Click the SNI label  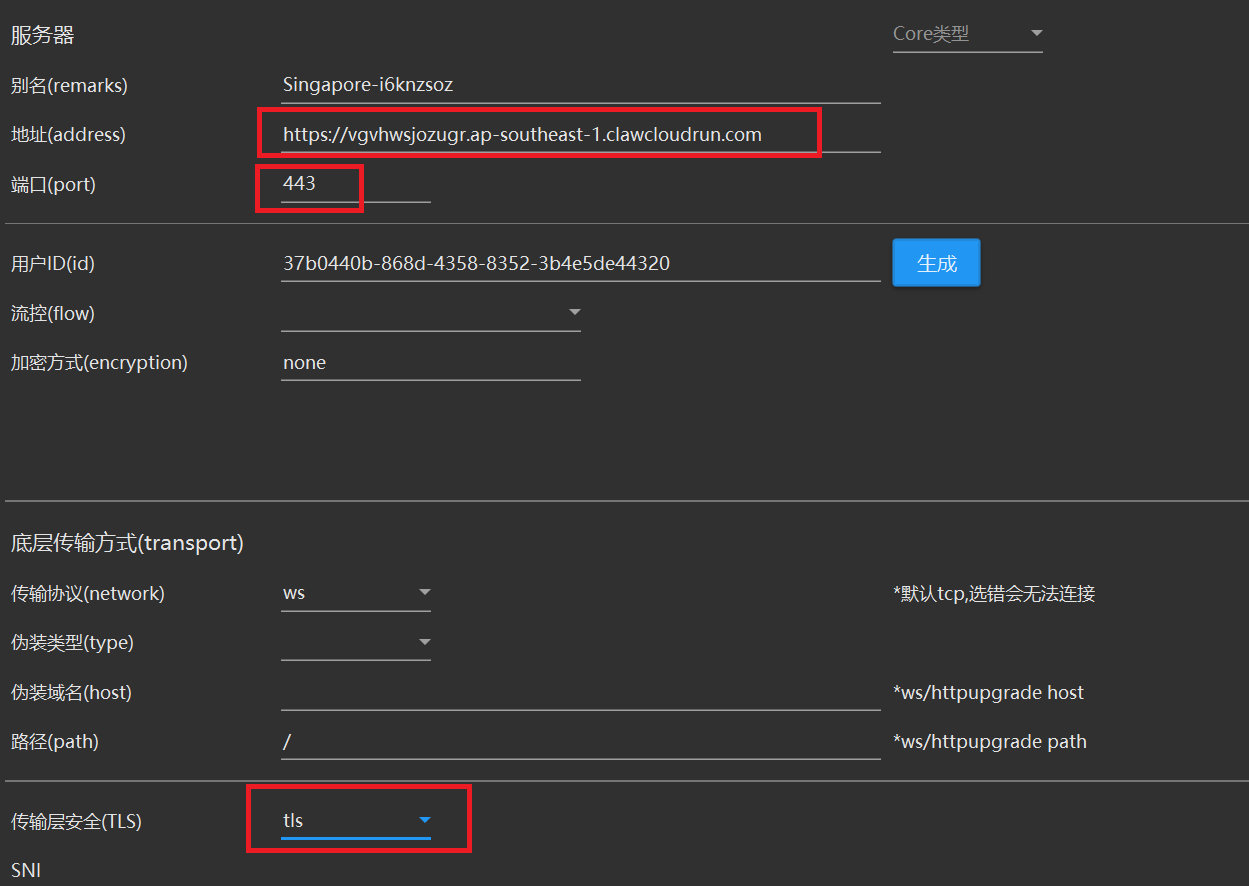(26, 870)
